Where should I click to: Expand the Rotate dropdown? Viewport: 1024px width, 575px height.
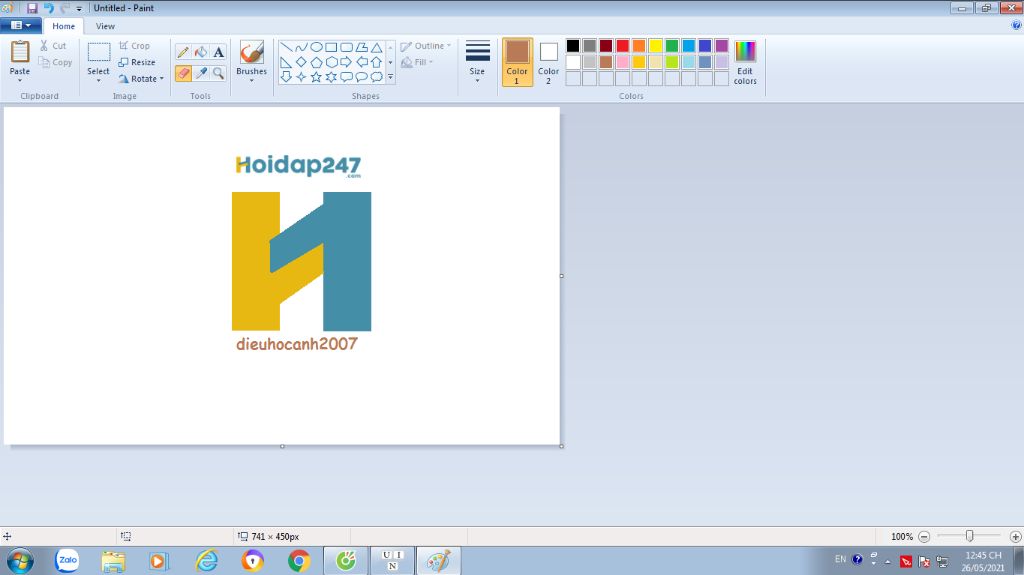[162, 79]
